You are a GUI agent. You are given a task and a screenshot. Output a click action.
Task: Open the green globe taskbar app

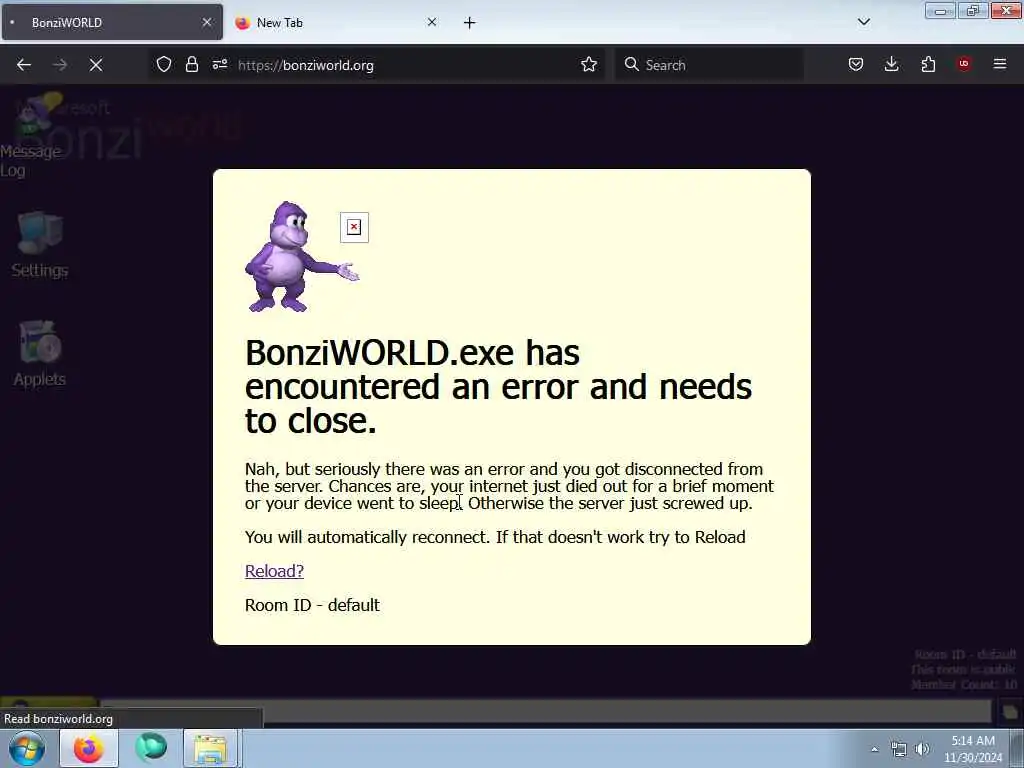click(x=151, y=748)
